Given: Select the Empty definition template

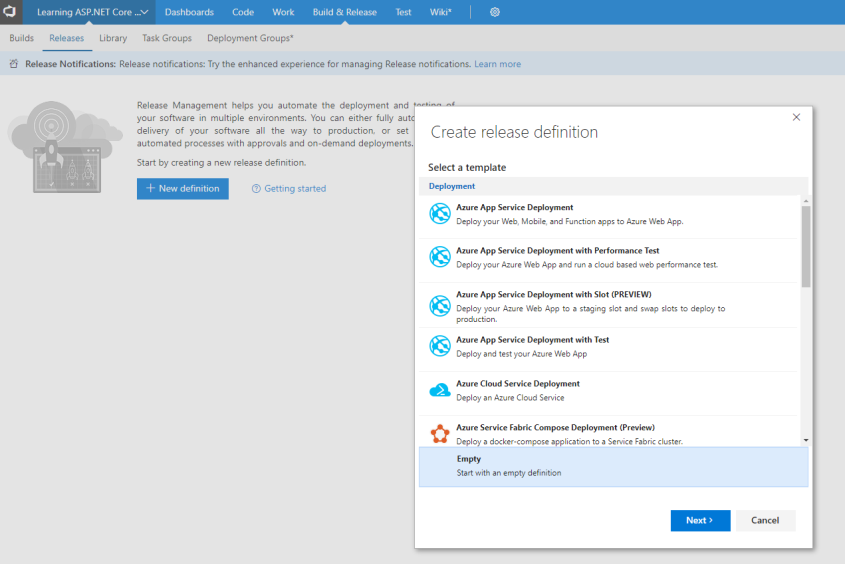Looking at the screenshot, I should click(613, 466).
